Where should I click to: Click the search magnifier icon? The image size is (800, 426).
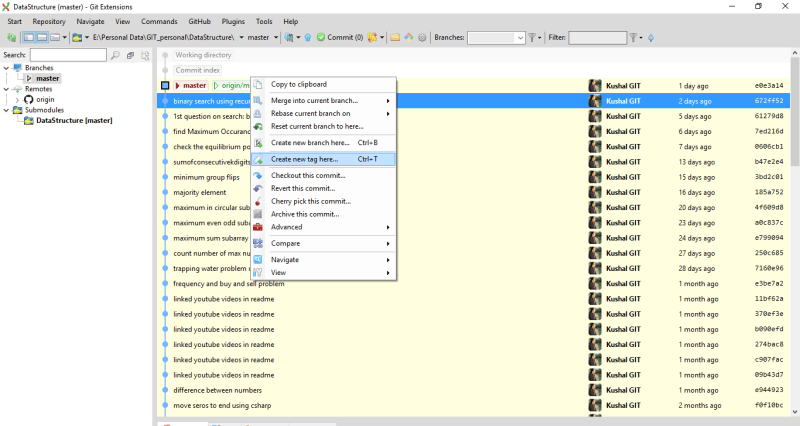[115, 55]
